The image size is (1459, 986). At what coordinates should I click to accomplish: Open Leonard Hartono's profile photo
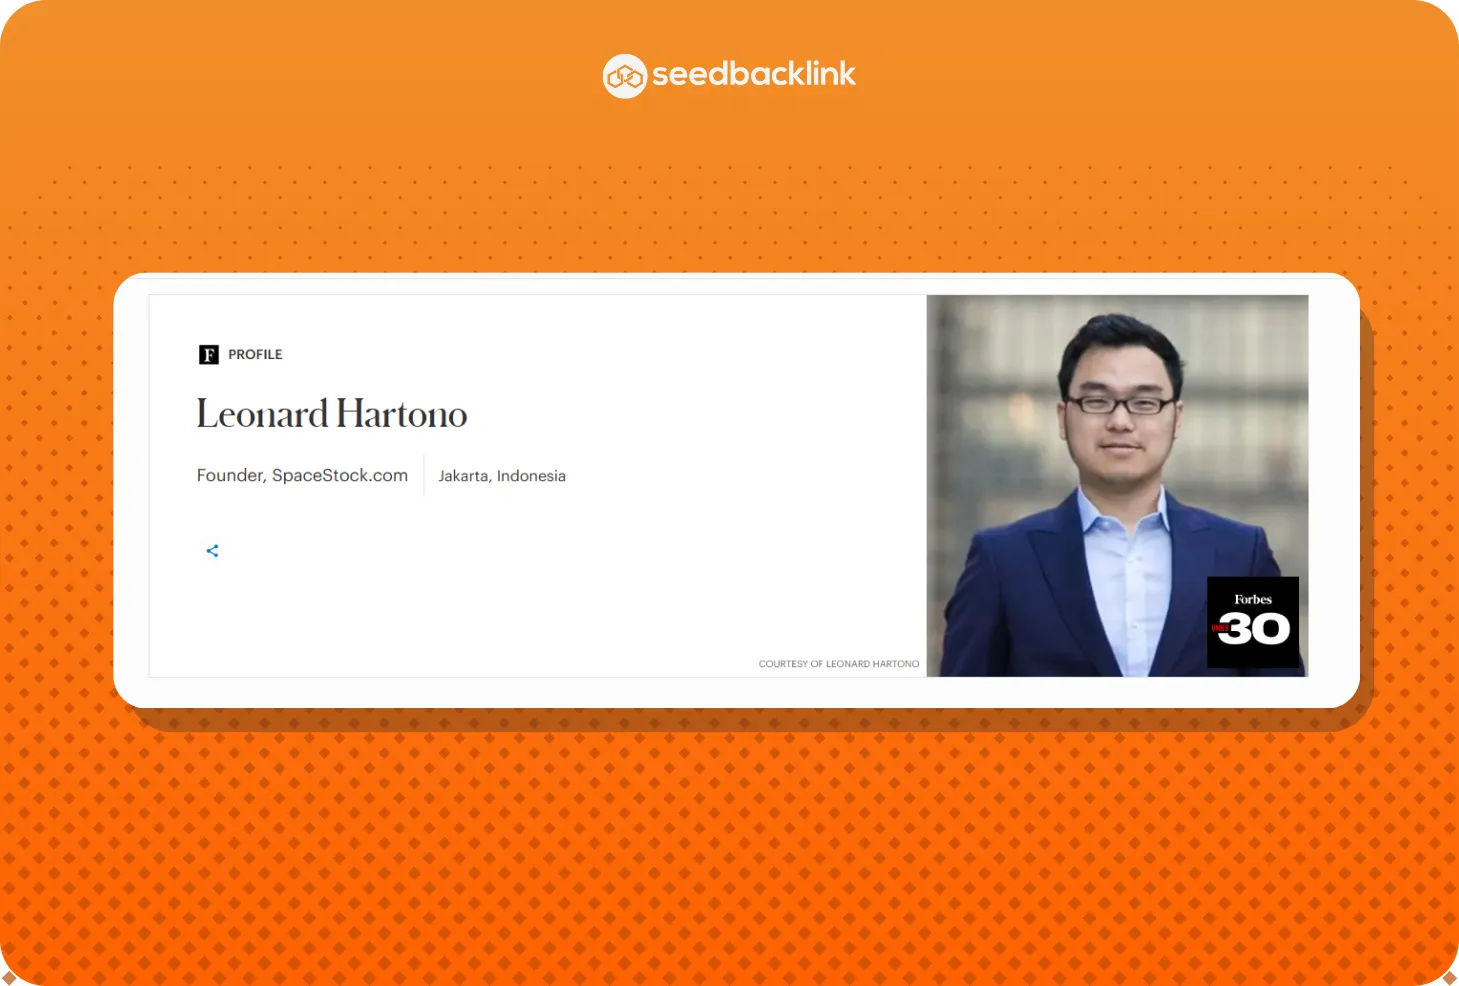pos(1117,486)
